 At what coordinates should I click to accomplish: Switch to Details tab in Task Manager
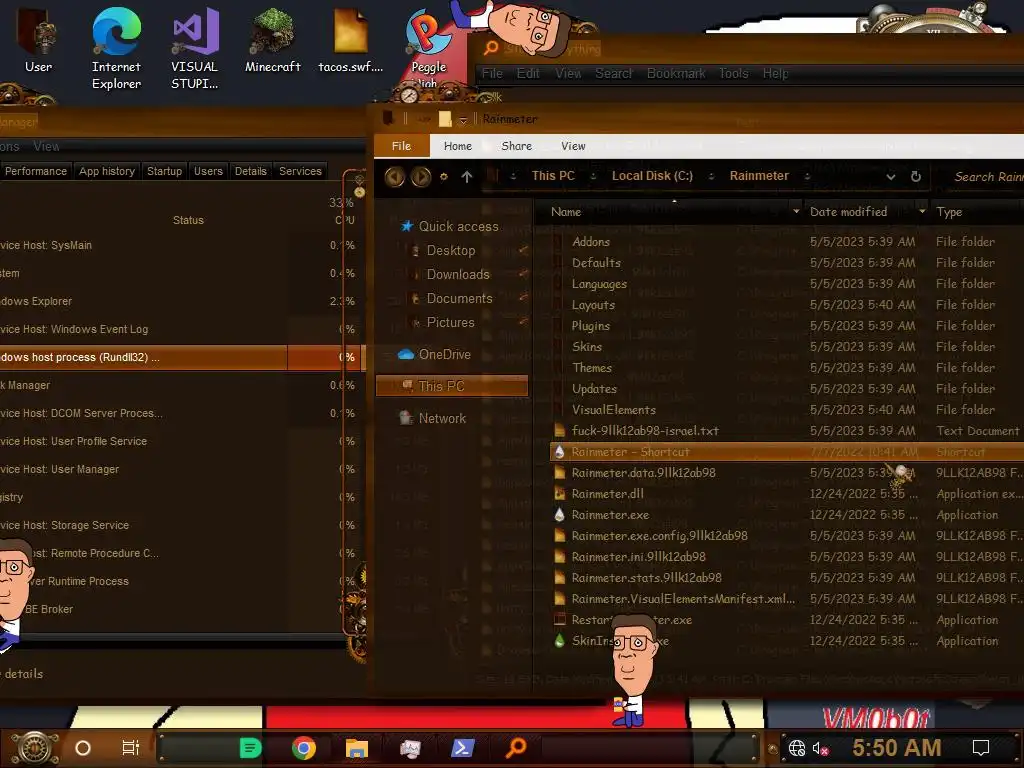tap(251, 171)
